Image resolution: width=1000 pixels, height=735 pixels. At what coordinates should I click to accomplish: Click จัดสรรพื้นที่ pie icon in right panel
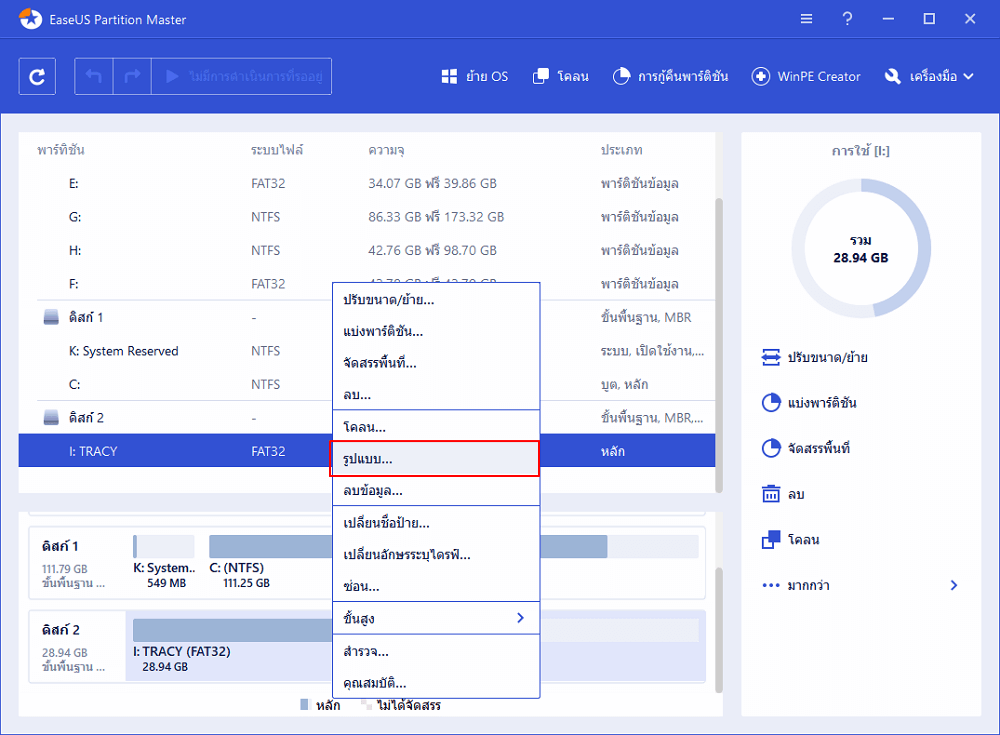pyautogui.click(x=771, y=448)
